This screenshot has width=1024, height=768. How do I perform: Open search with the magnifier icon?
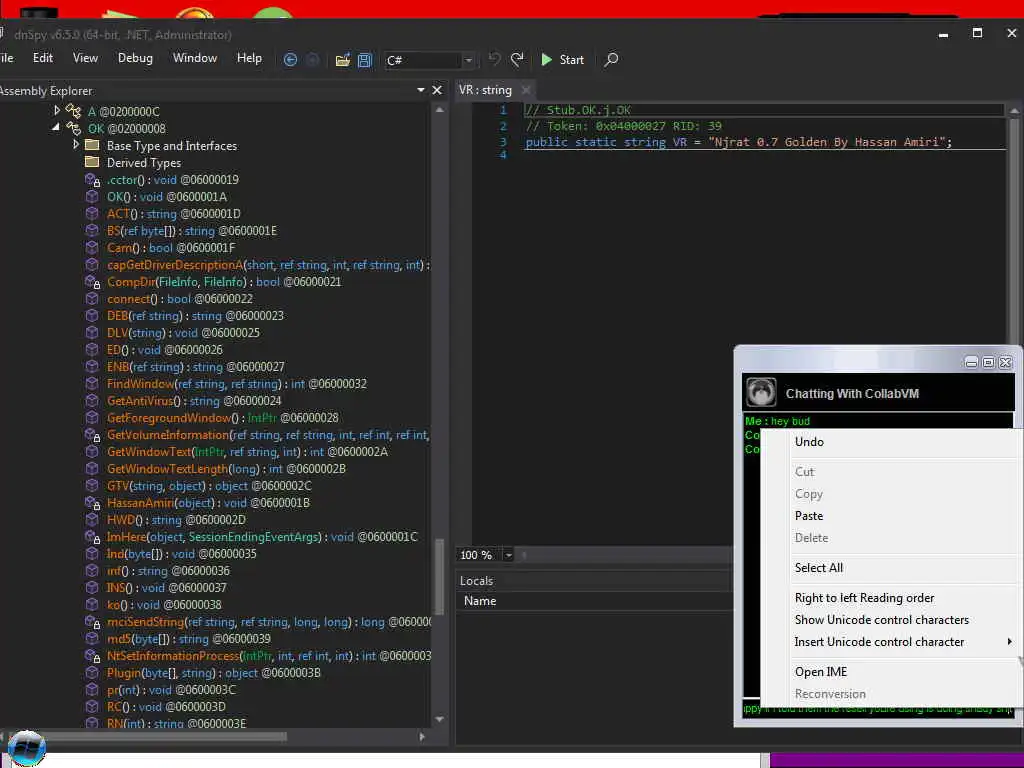pyautogui.click(x=611, y=59)
